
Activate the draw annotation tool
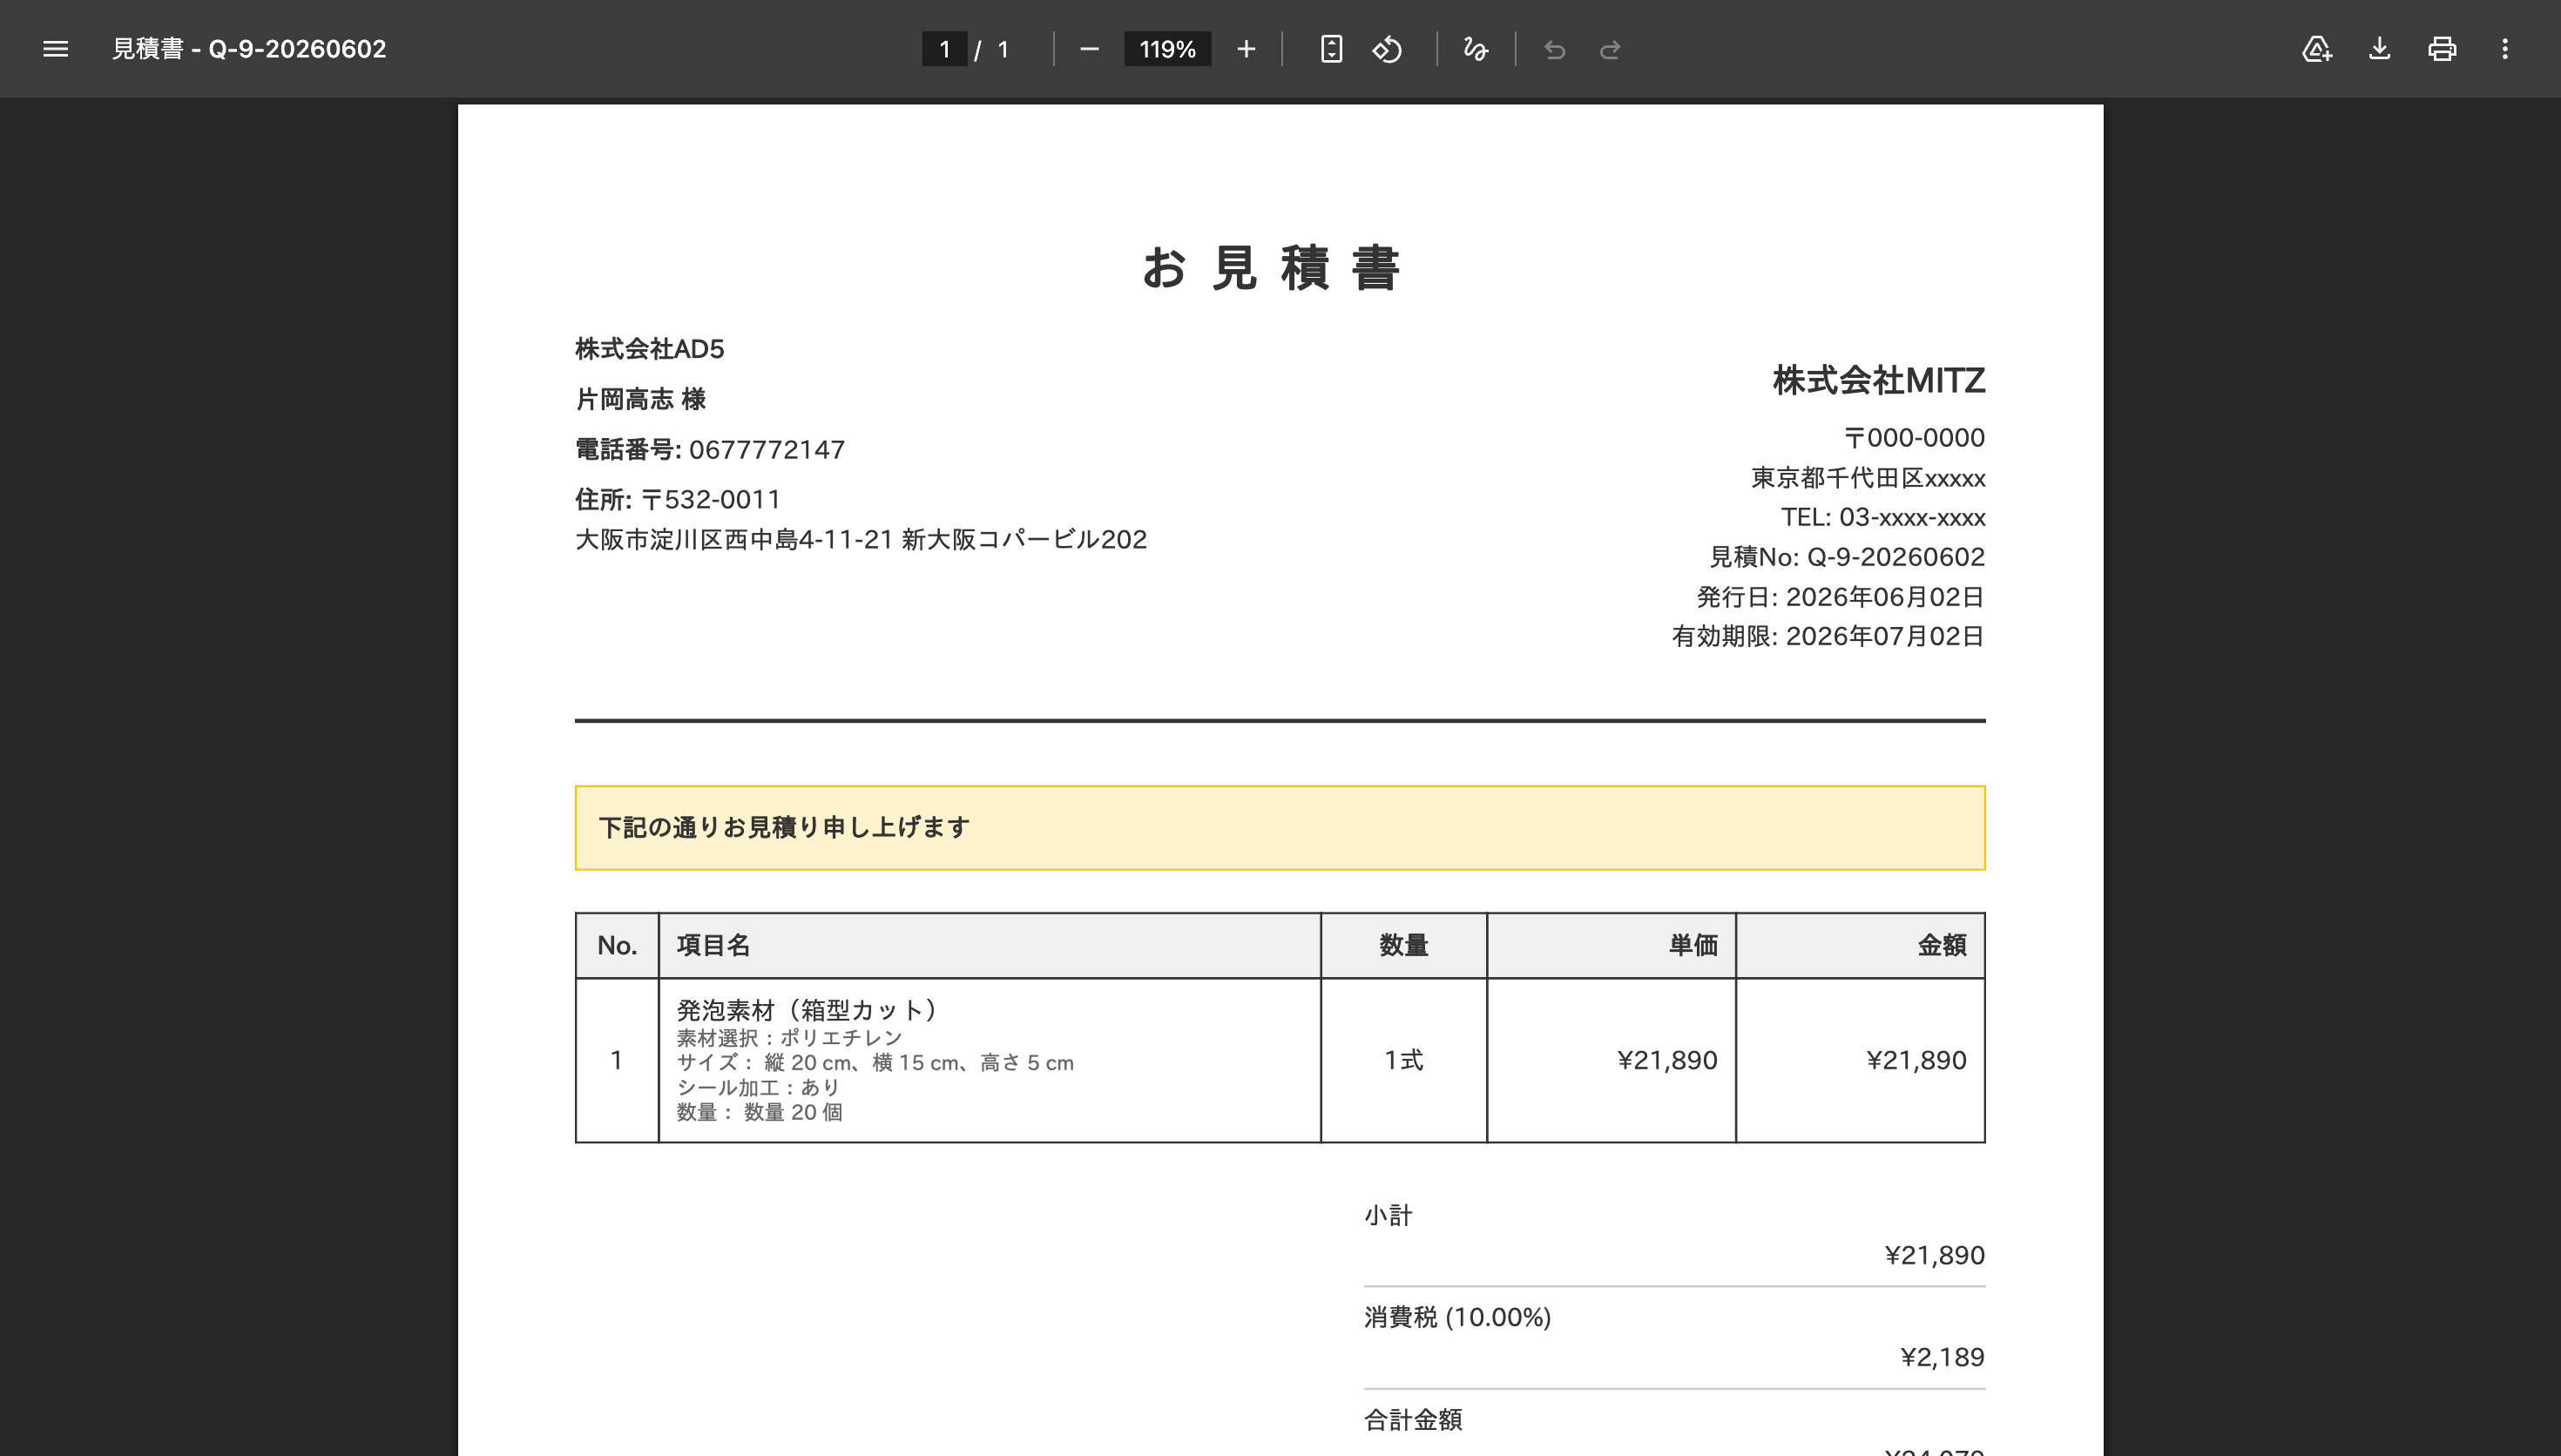click(1475, 49)
